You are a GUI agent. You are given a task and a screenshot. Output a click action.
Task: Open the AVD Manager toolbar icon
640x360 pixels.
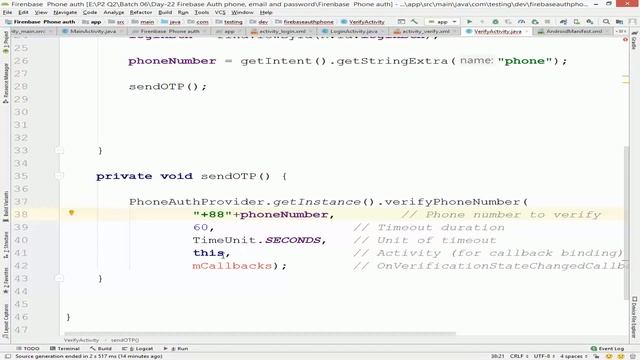(x=577, y=22)
